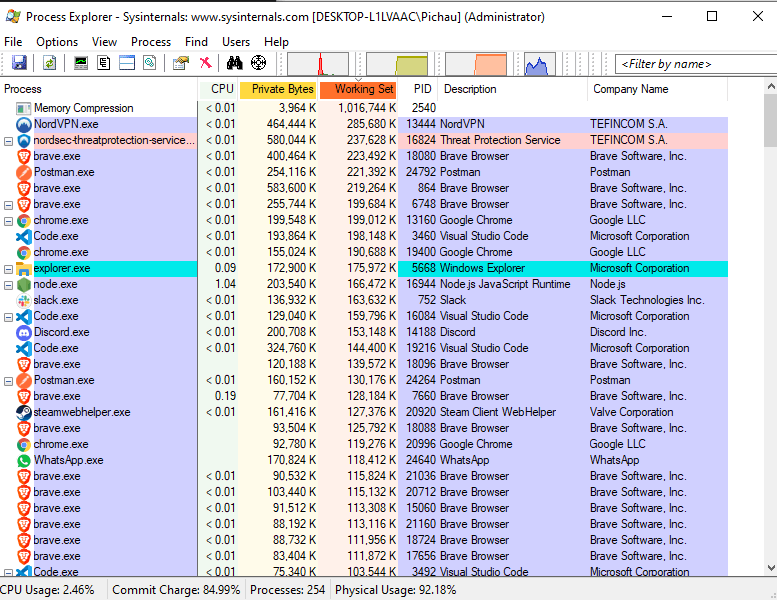Open the Find menu
Screen dimensions: 777x600
tap(196, 42)
